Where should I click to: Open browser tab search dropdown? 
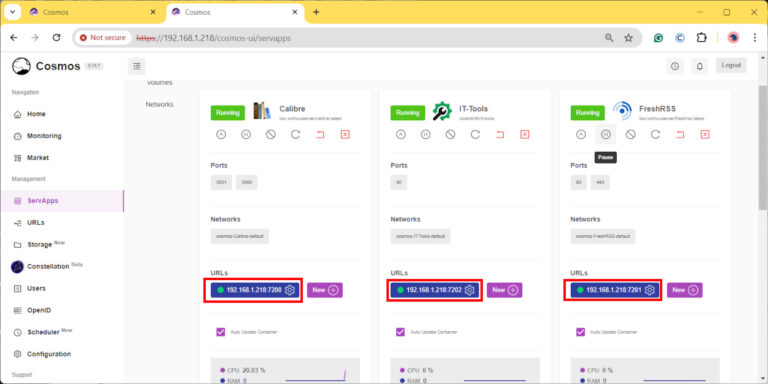(13, 12)
